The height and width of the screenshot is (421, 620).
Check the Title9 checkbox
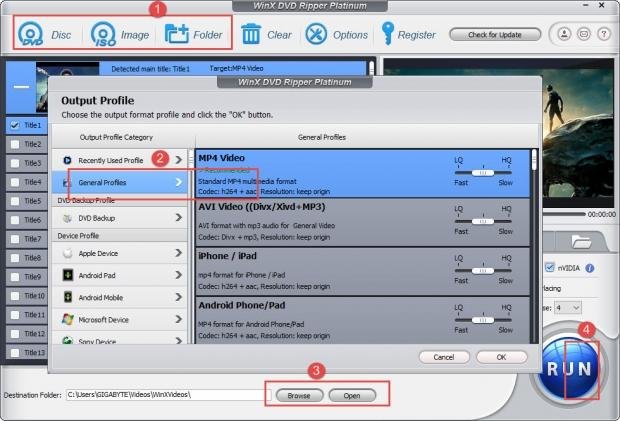coord(15,277)
